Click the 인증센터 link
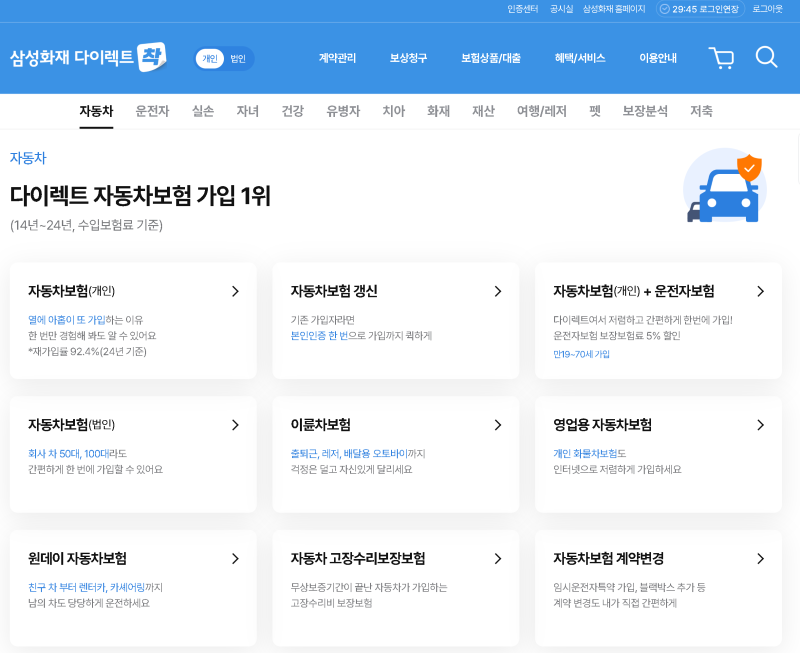This screenshot has height=653, width=800. click(x=522, y=9)
